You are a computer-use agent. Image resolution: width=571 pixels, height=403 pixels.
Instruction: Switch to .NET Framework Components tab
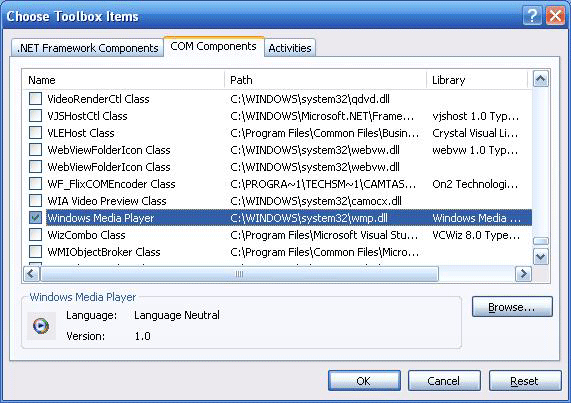click(x=87, y=48)
